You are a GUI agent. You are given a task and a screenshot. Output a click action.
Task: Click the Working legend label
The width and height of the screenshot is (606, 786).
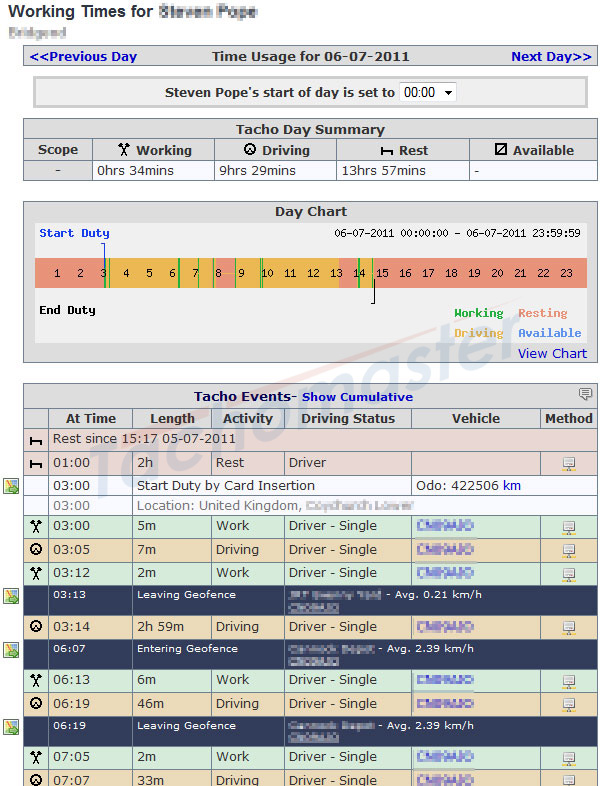(x=479, y=313)
